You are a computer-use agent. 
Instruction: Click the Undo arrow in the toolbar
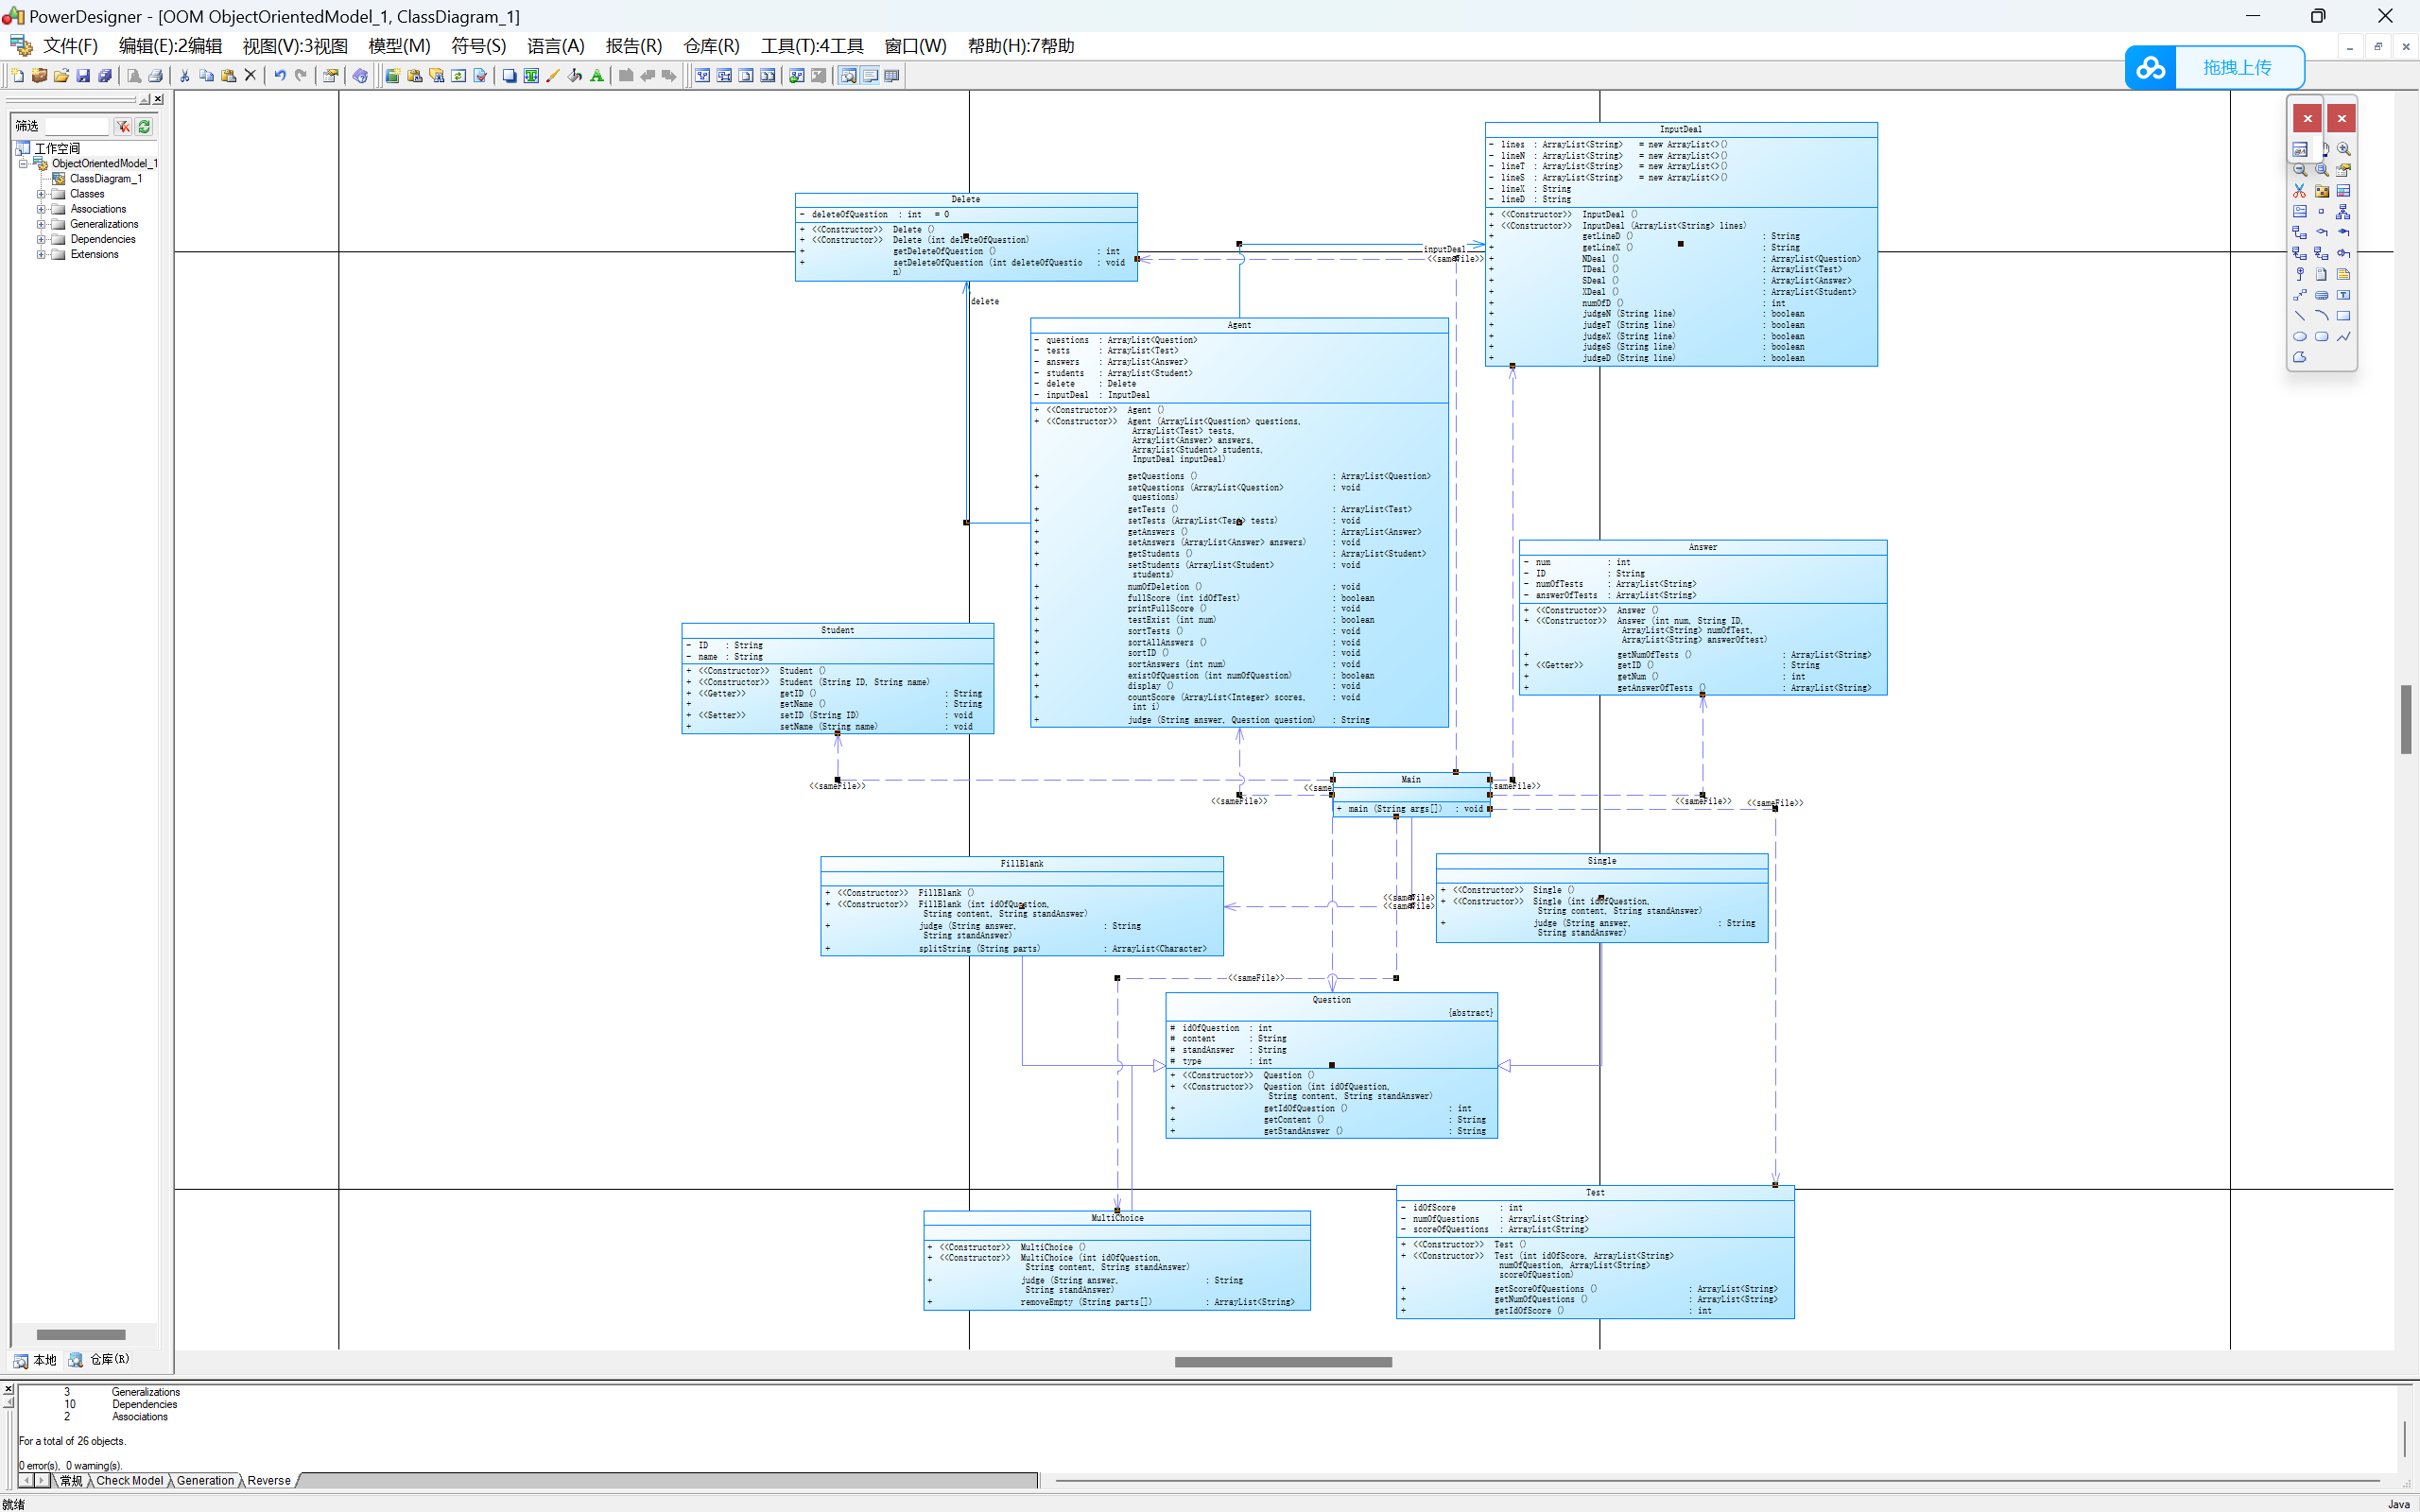[x=280, y=76]
